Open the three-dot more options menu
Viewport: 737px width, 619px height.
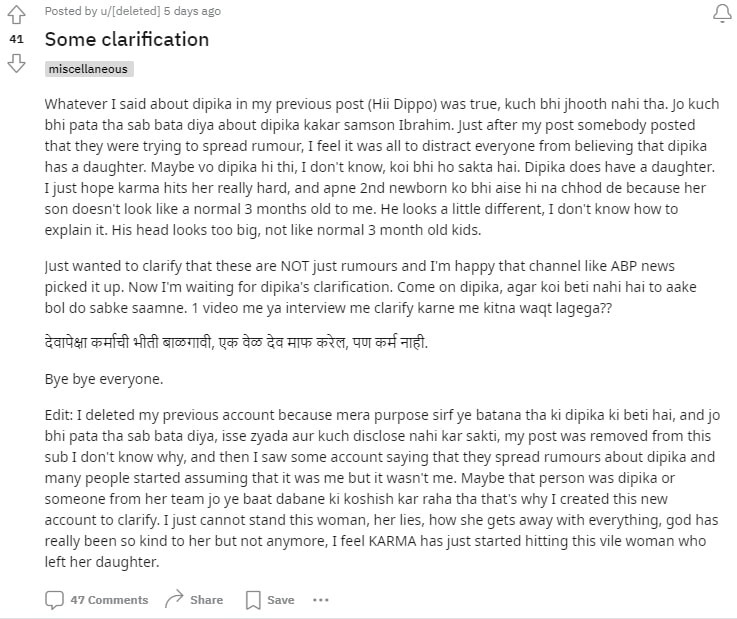coord(320,600)
